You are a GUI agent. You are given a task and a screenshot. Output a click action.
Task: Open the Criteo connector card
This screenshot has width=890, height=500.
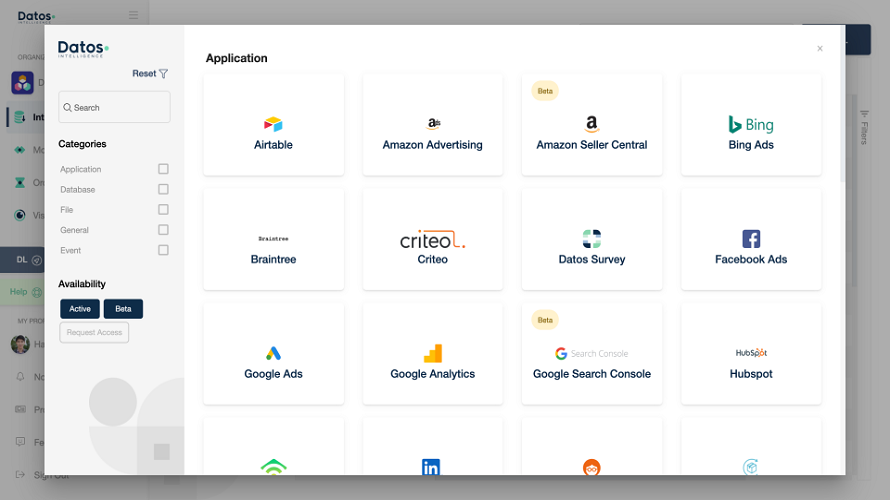coord(433,239)
